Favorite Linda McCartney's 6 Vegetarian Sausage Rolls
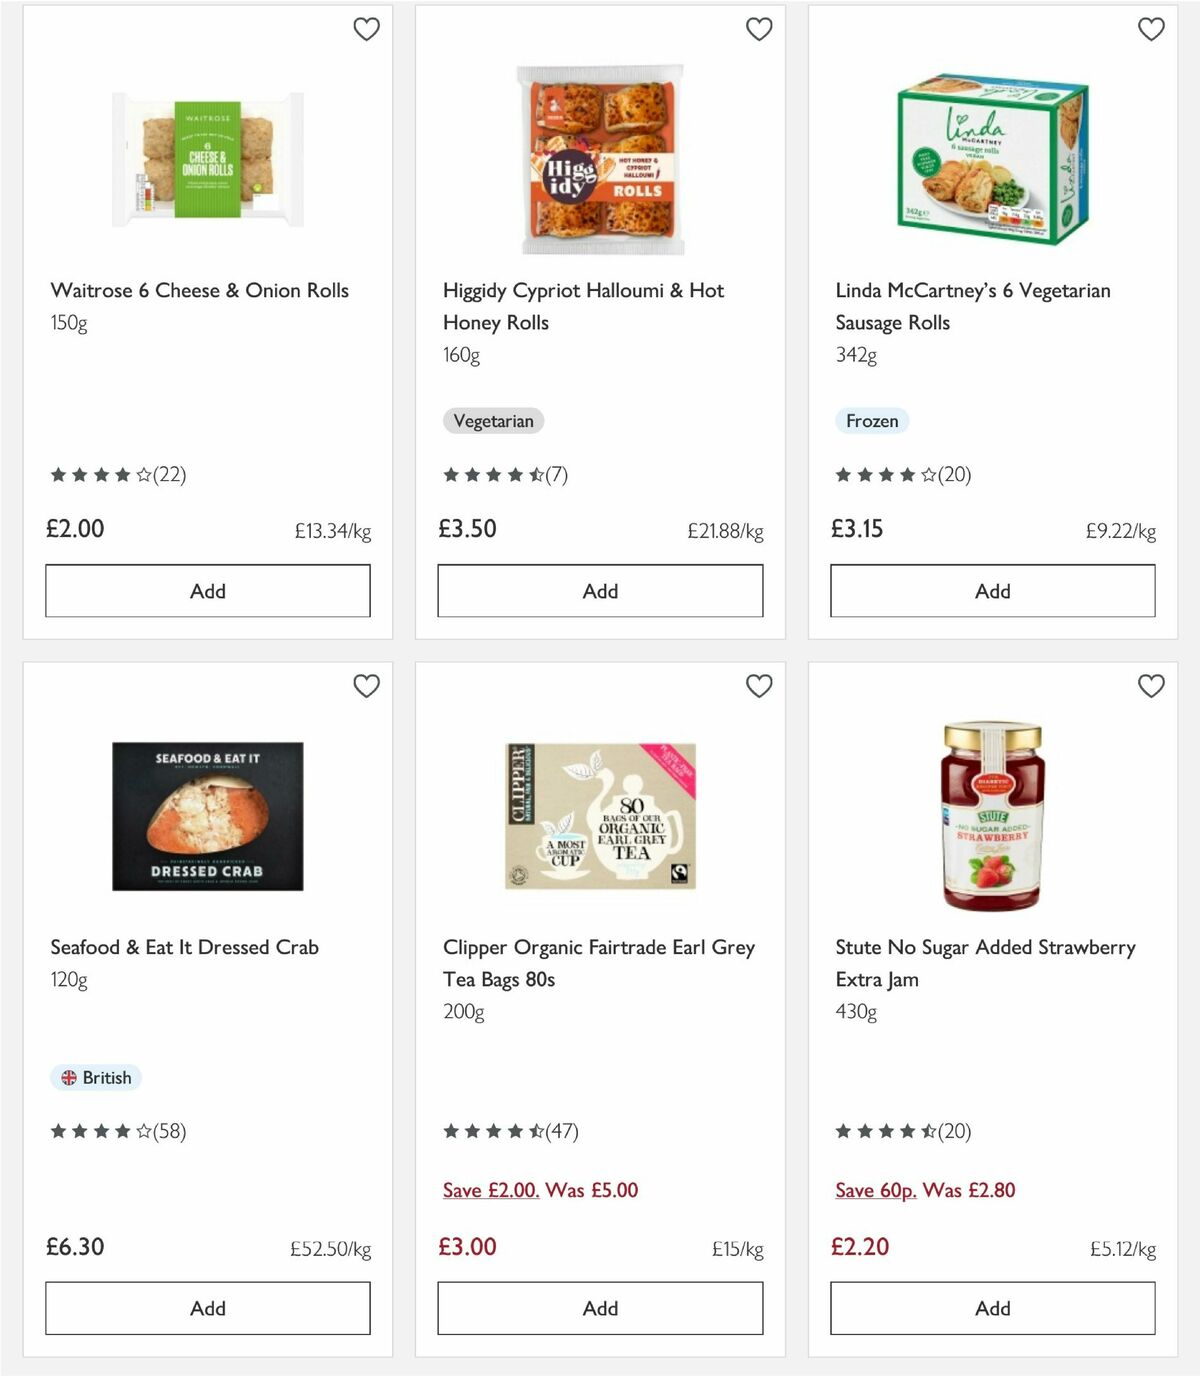Screen dimensions: 1200x1377 click(x=1151, y=30)
